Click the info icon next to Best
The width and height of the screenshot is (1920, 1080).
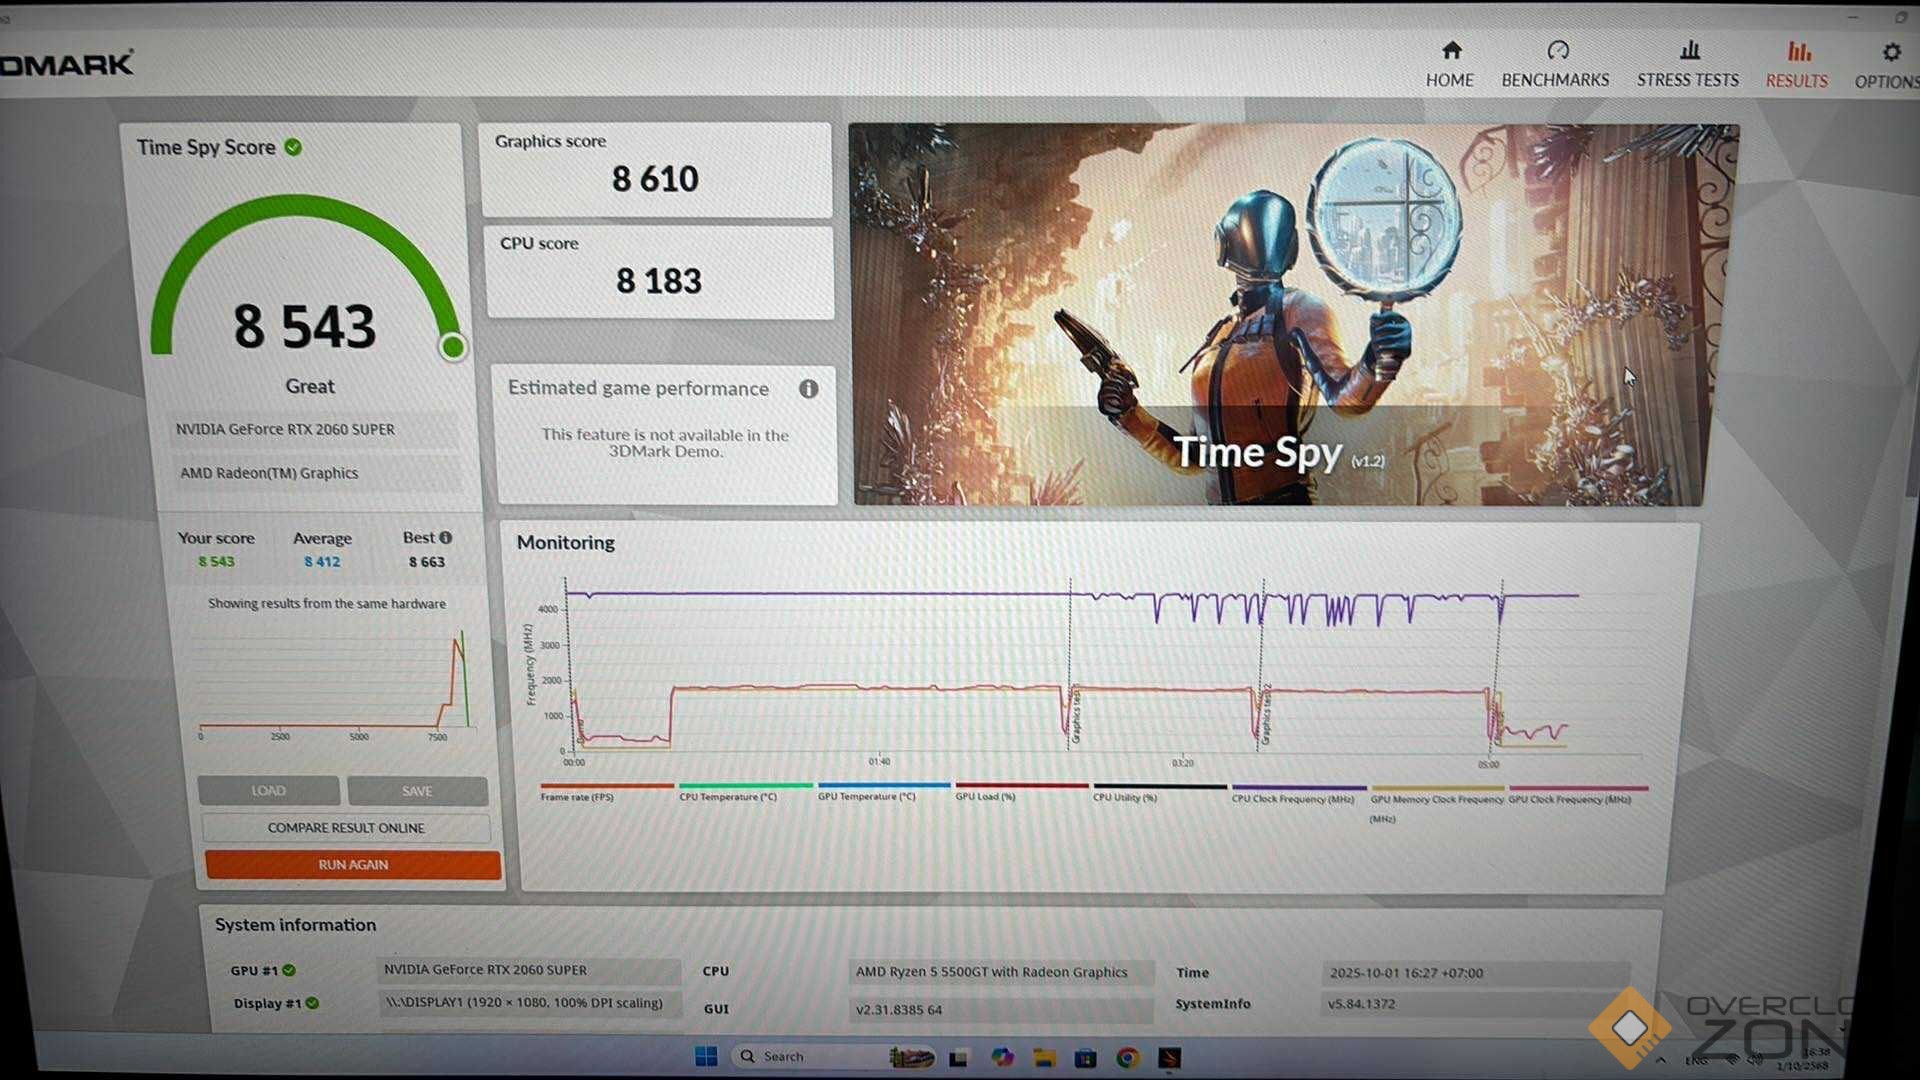click(446, 537)
